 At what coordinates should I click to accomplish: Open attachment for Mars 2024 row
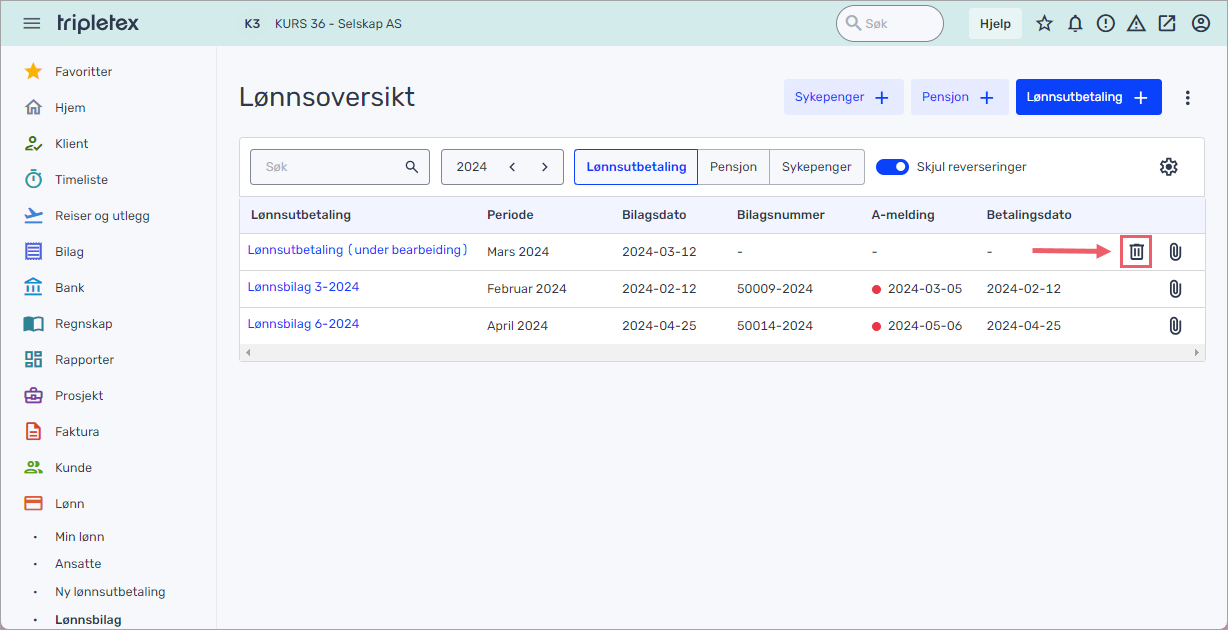(1175, 252)
